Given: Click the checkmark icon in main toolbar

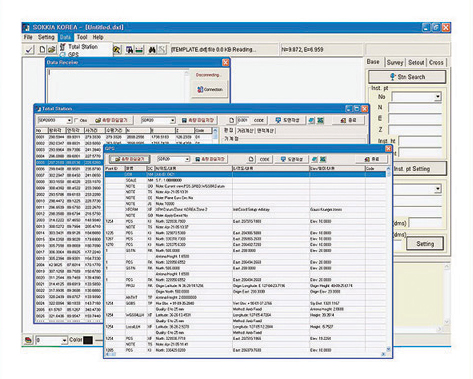Looking at the screenshot, I should point(29,50).
